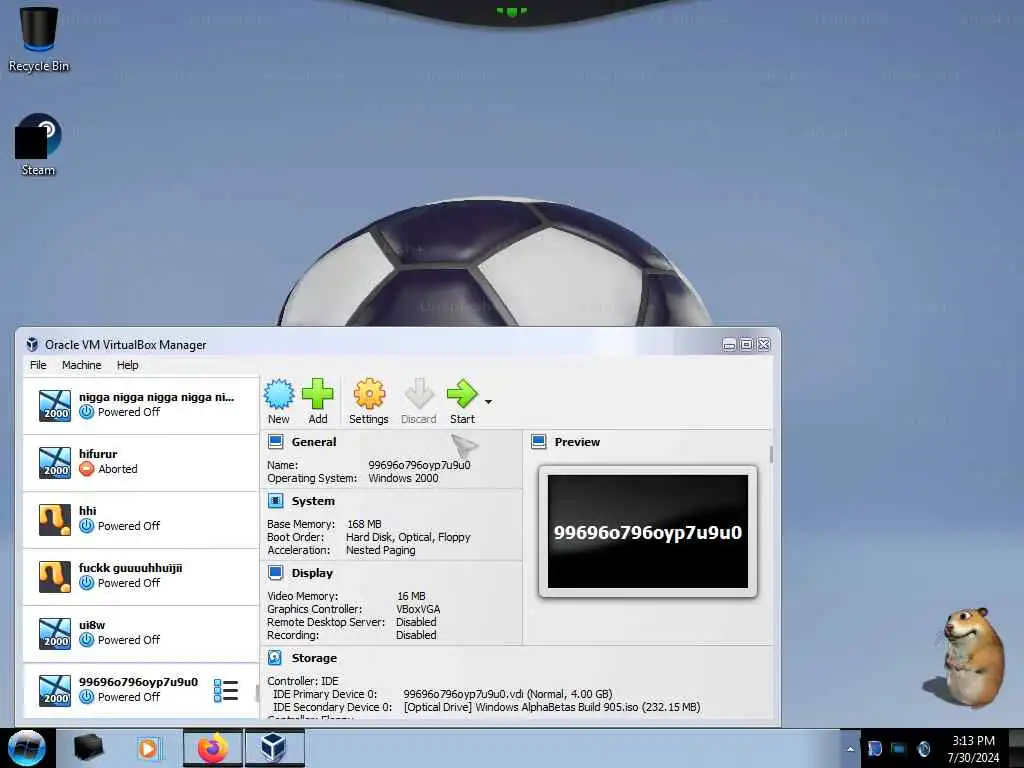Open the media player taskbar icon

148,748
